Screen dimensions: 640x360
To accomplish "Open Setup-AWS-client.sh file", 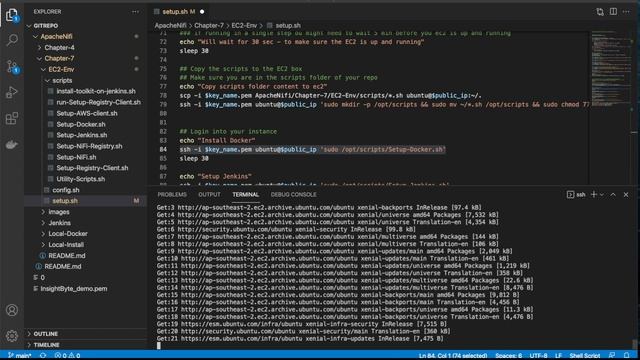I will [87, 113].
